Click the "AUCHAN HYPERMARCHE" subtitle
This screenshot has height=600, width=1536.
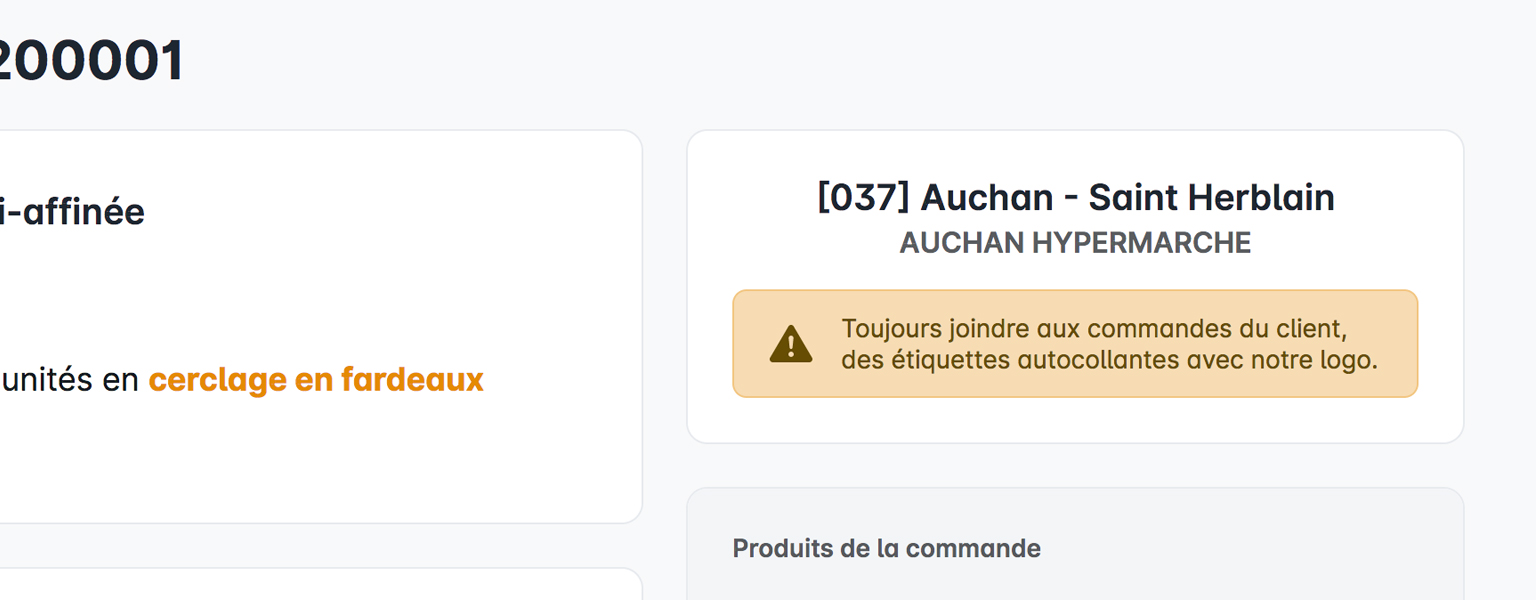pos(1075,243)
